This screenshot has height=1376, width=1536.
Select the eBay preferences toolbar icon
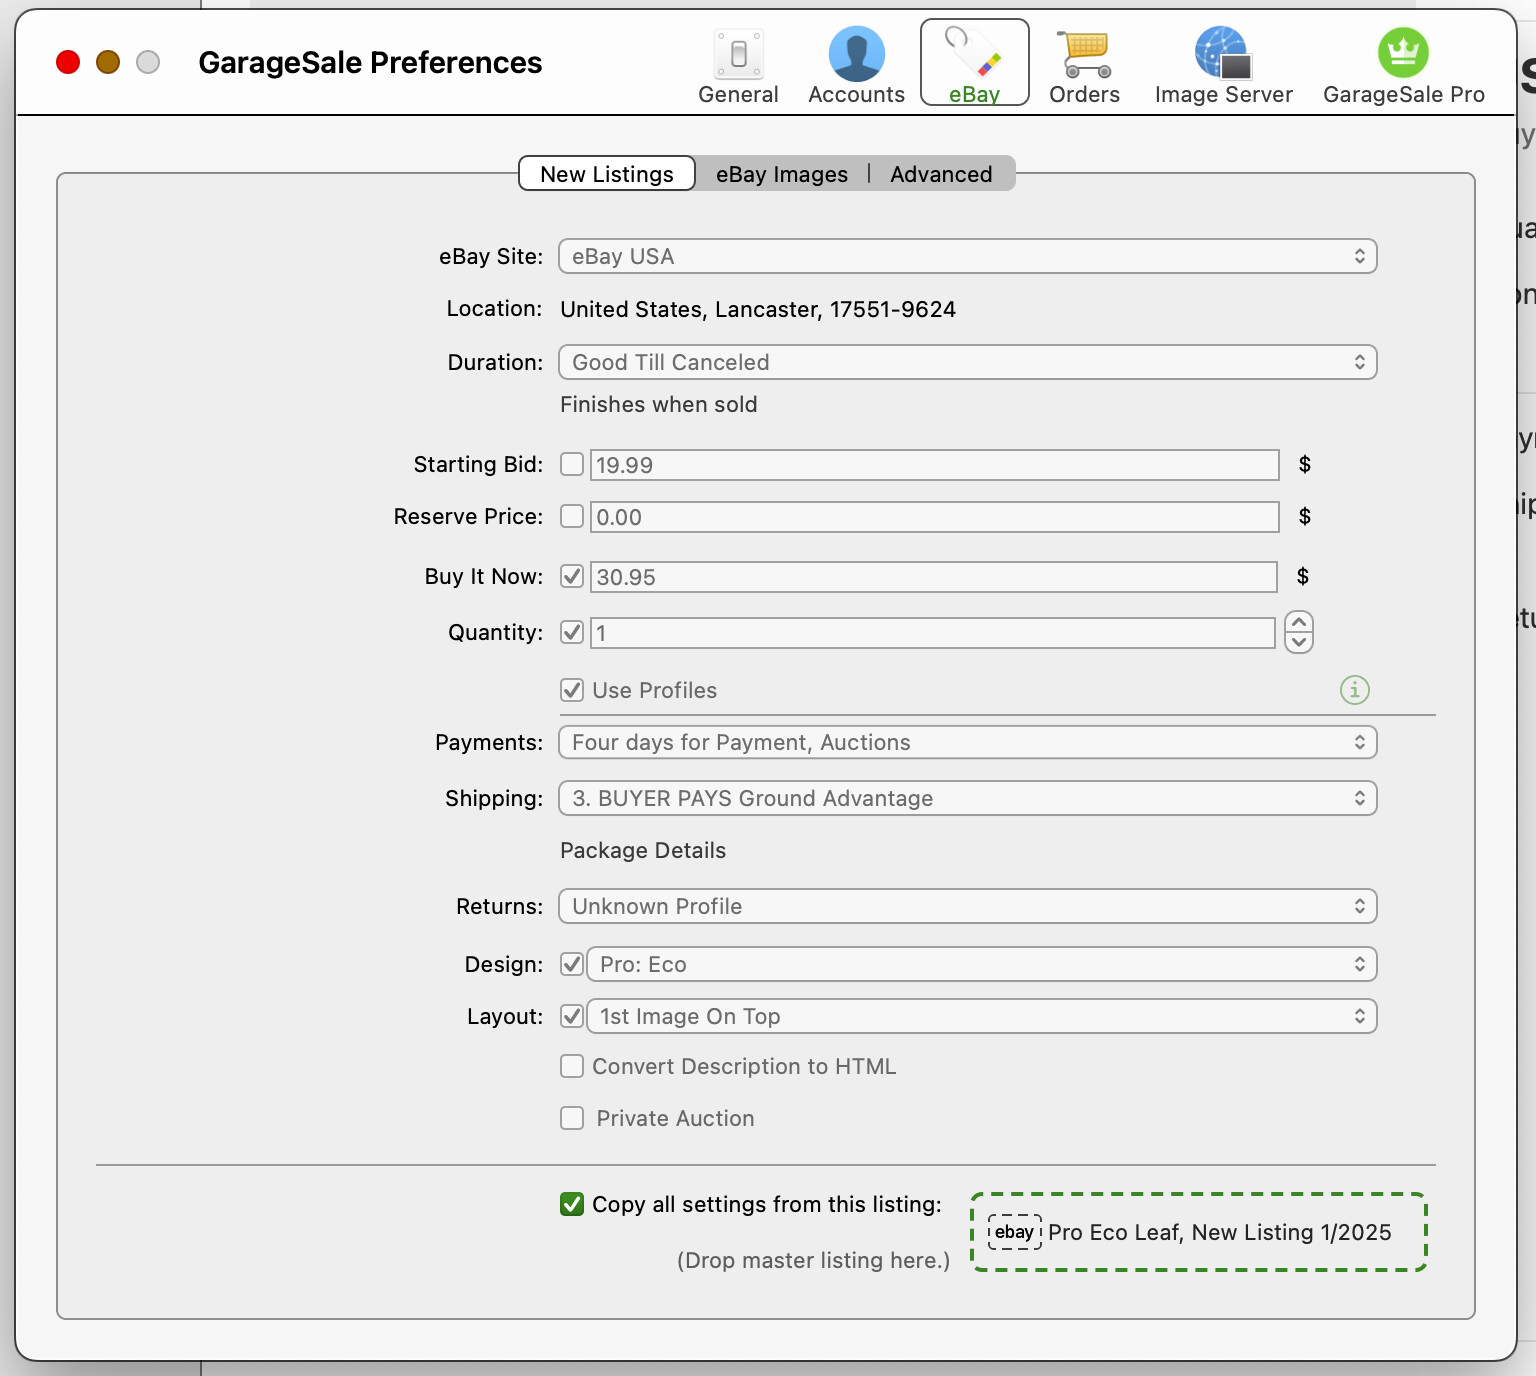(974, 64)
